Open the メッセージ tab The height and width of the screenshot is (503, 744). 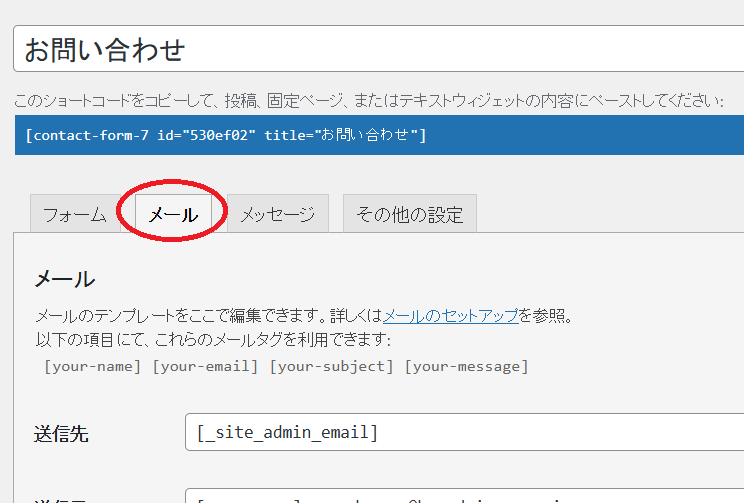click(x=277, y=215)
